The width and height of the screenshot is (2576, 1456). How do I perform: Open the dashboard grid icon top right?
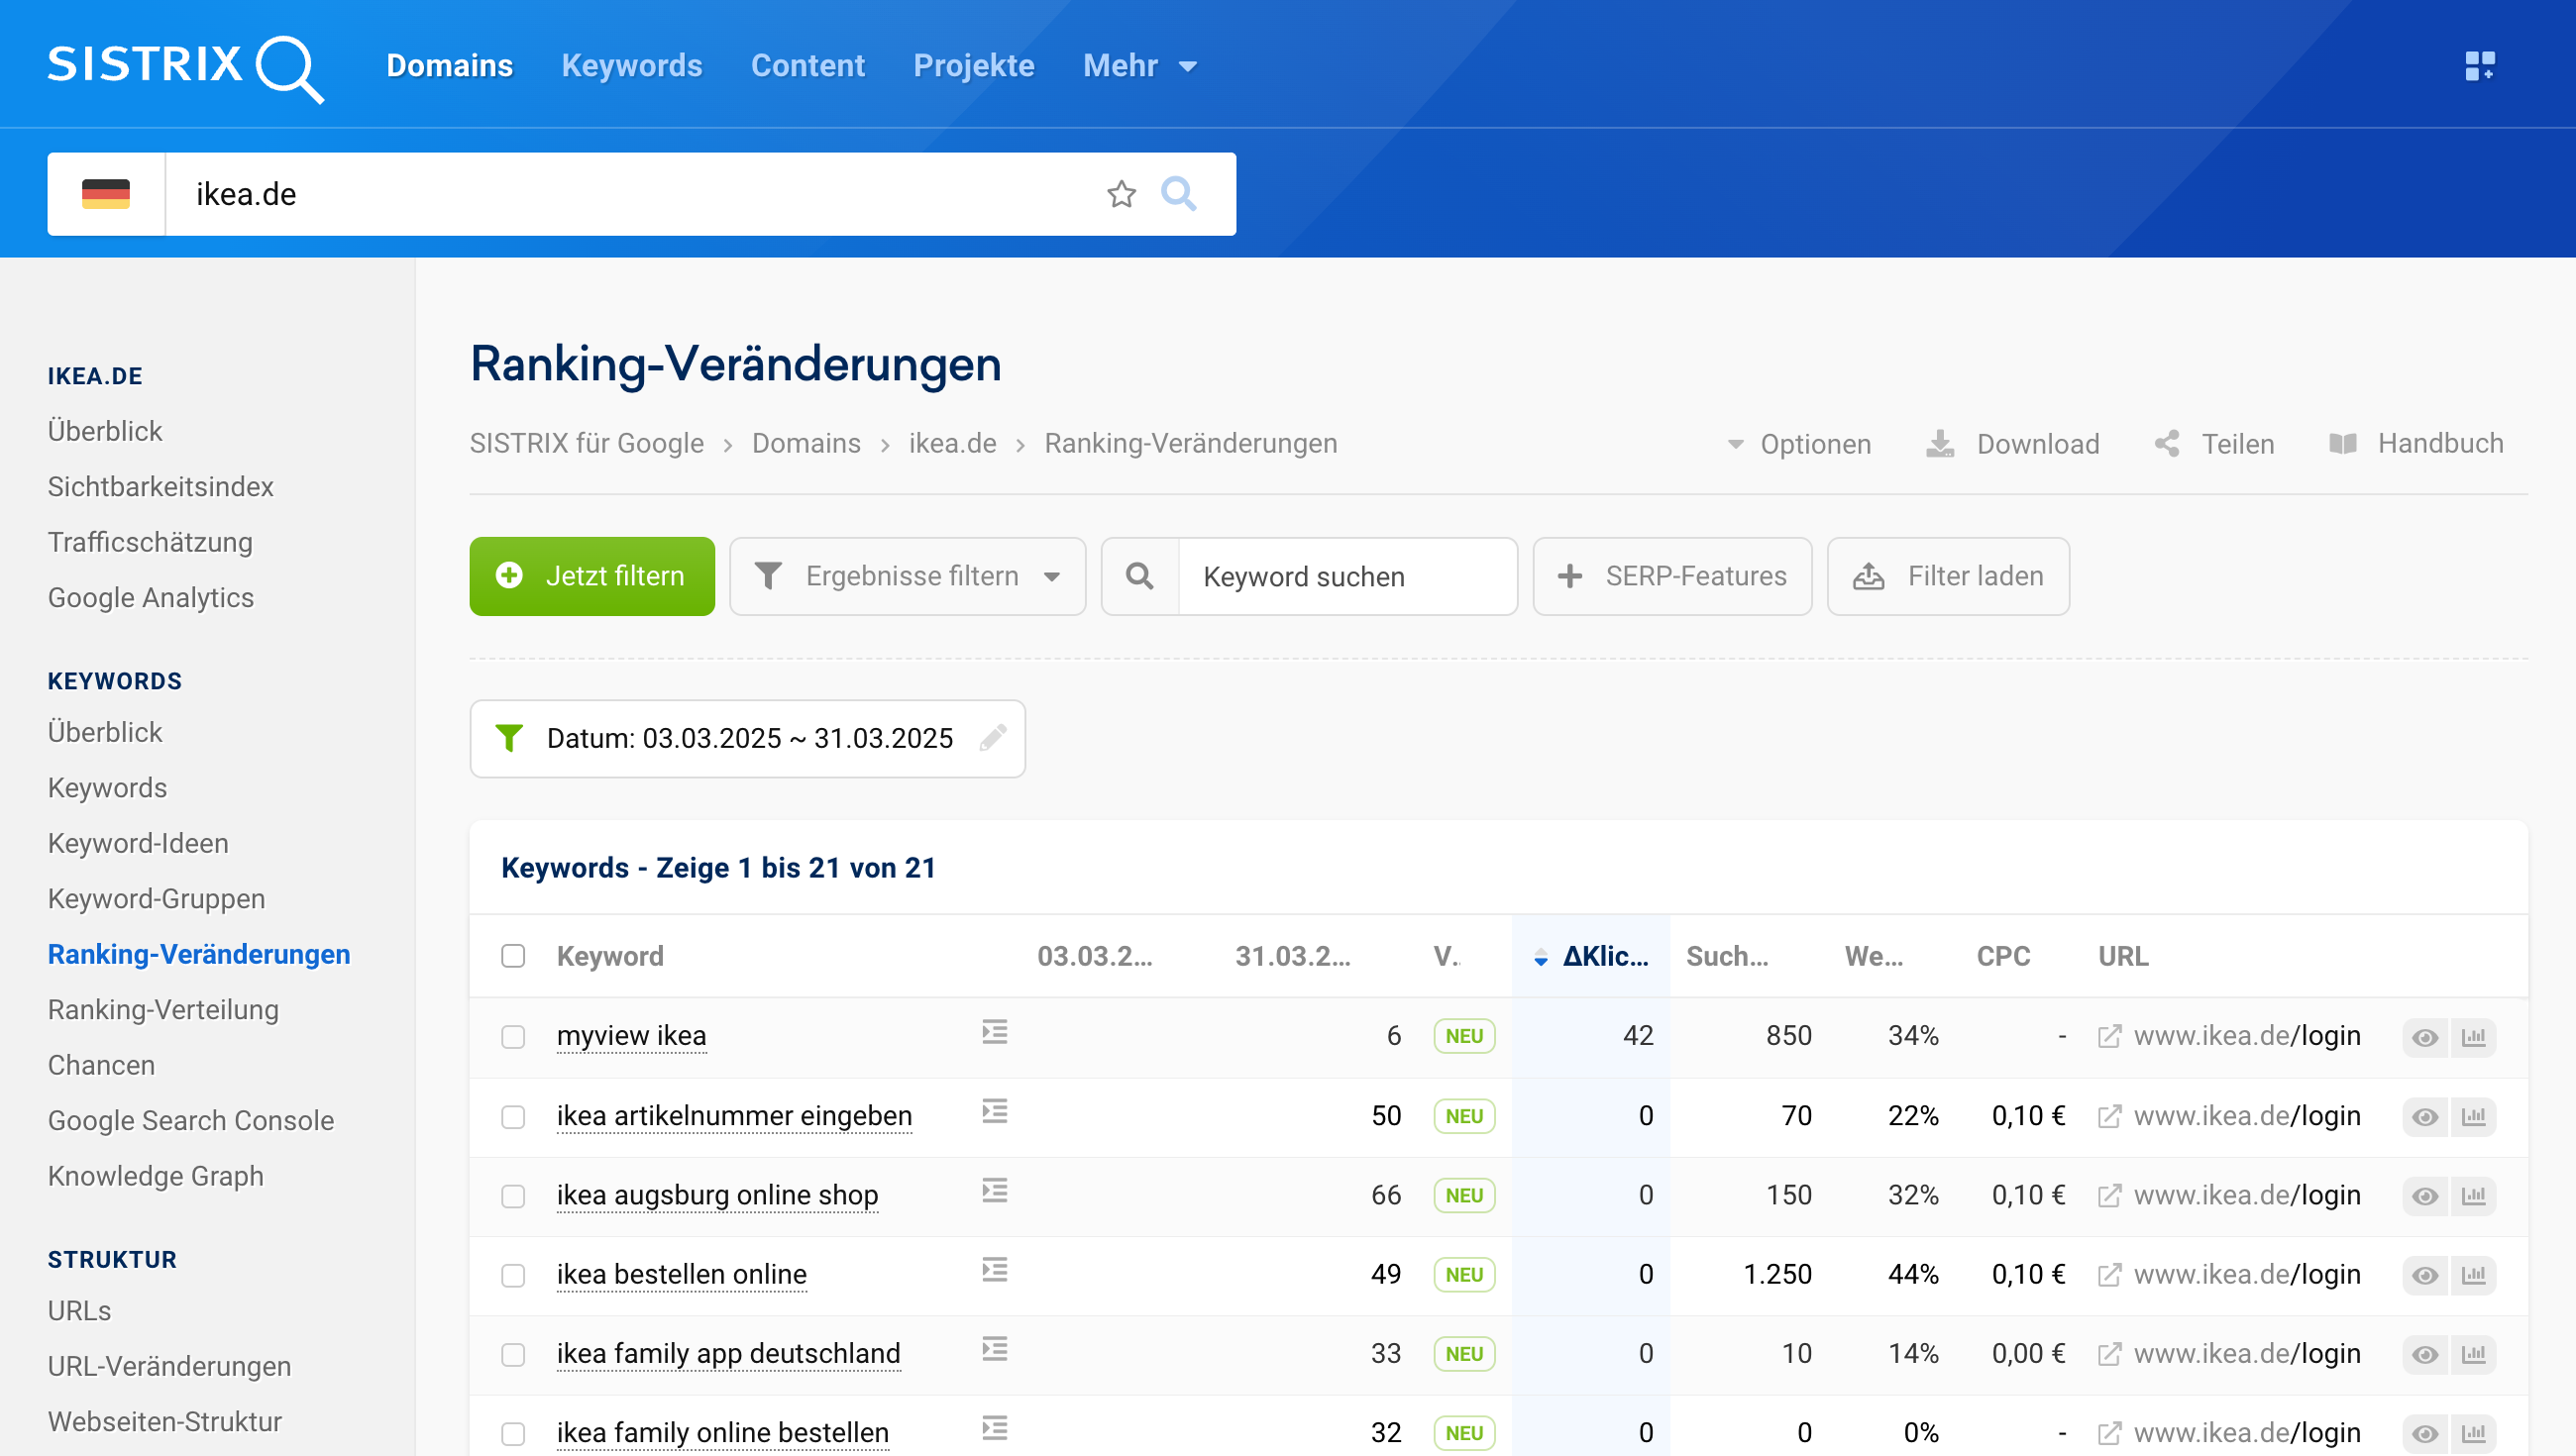[2479, 66]
